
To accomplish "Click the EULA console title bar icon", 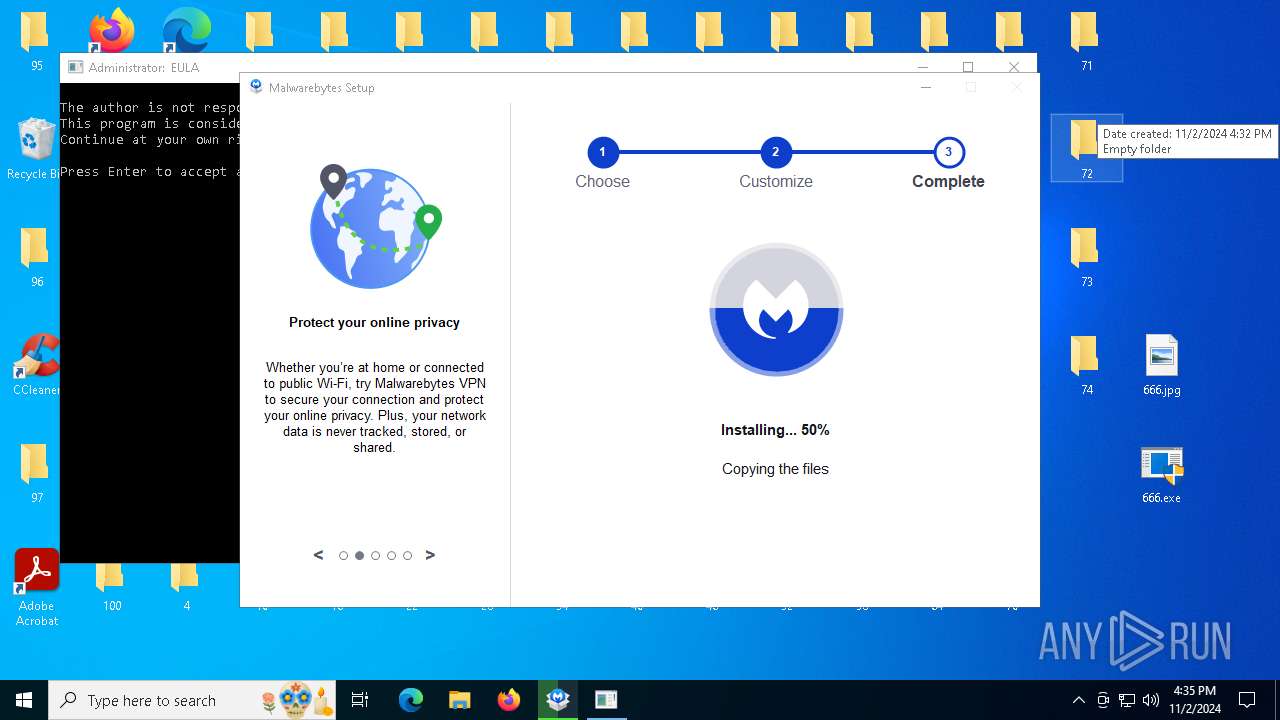I will coord(75,67).
